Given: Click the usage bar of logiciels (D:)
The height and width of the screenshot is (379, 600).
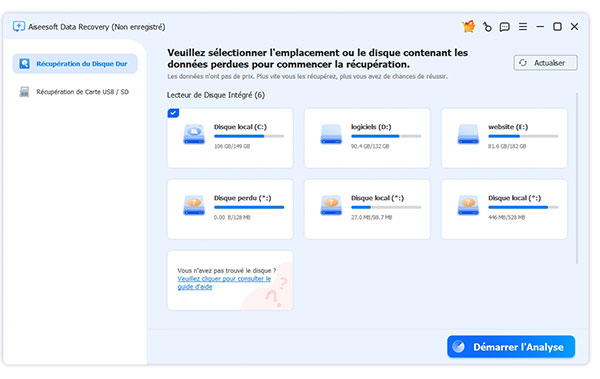Looking at the screenshot, I should click(x=386, y=136).
